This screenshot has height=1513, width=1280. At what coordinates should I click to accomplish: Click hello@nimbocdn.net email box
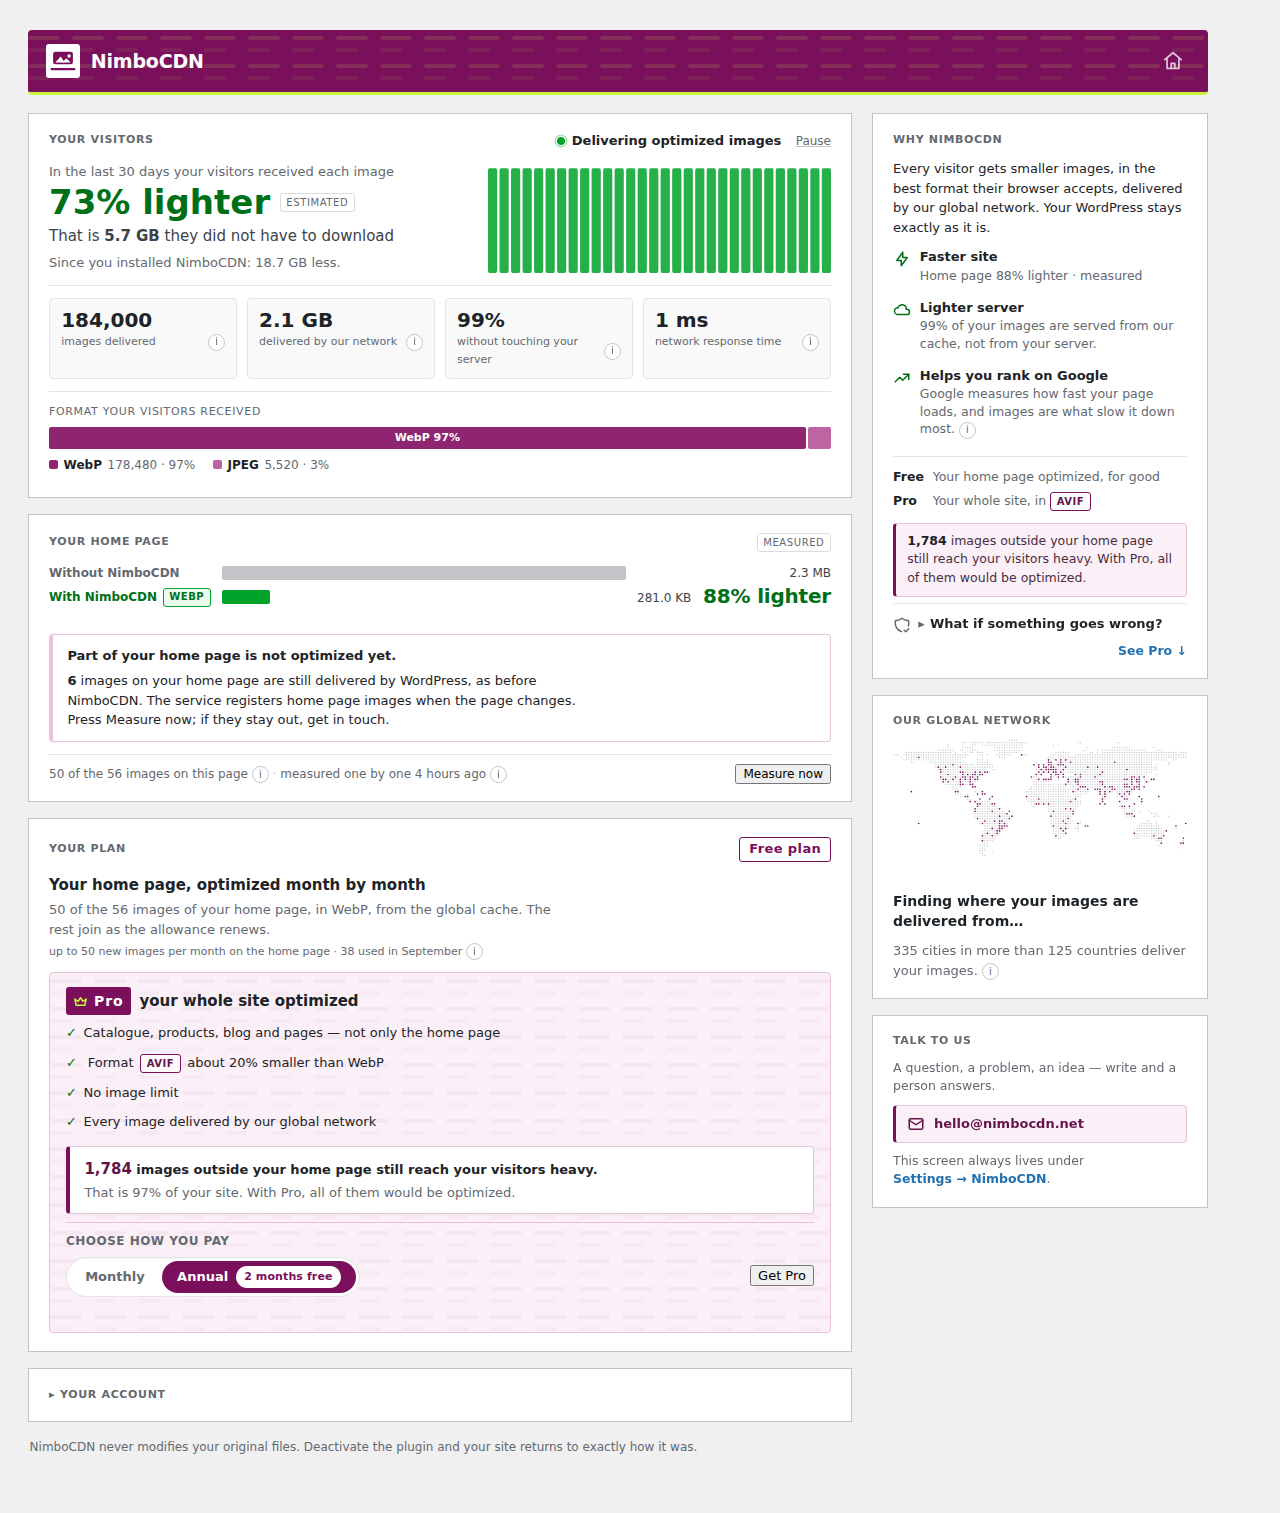pyautogui.click(x=1040, y=1124)
